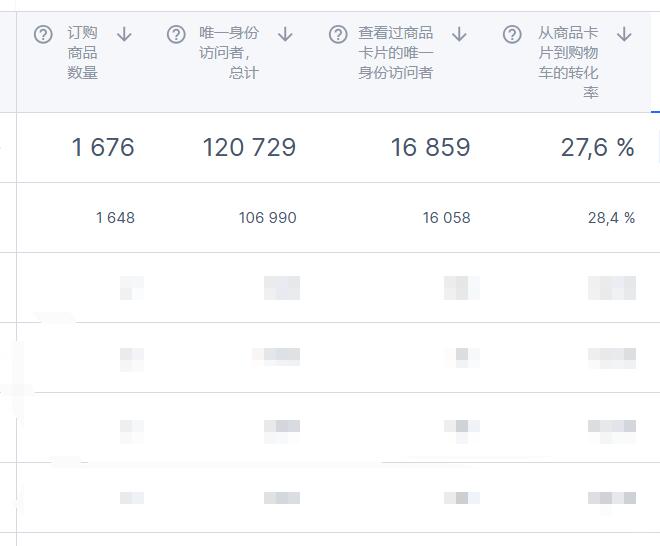Select the total value 1 676
Image resolution: width=660 pixels, height=546 pixels.
tap(103, 147)
